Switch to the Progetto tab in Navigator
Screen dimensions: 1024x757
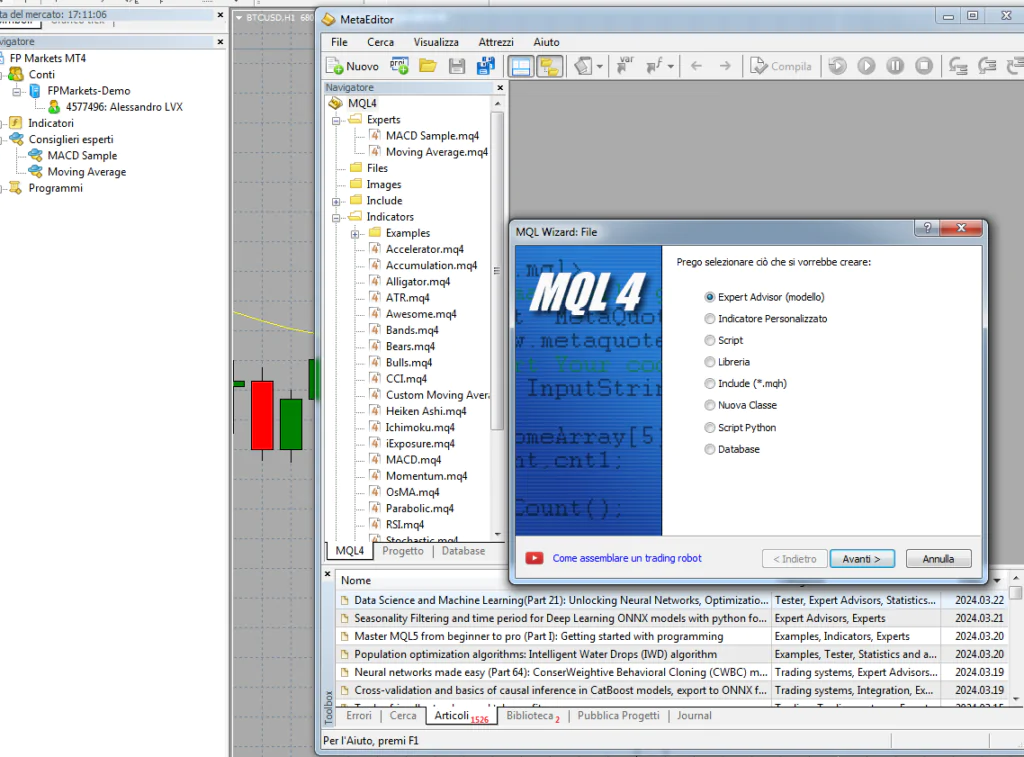click(403, 551)
